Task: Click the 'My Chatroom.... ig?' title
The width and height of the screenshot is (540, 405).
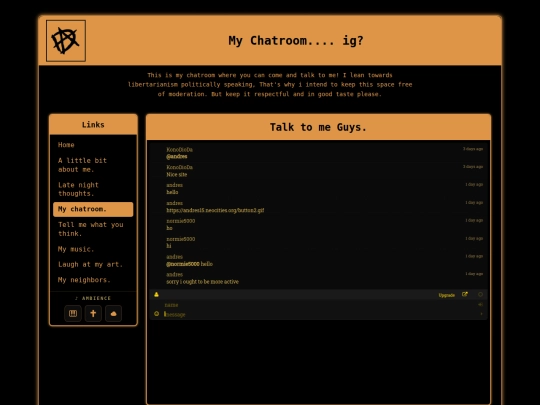Action: pyautogui.click(x=296, y=41)
